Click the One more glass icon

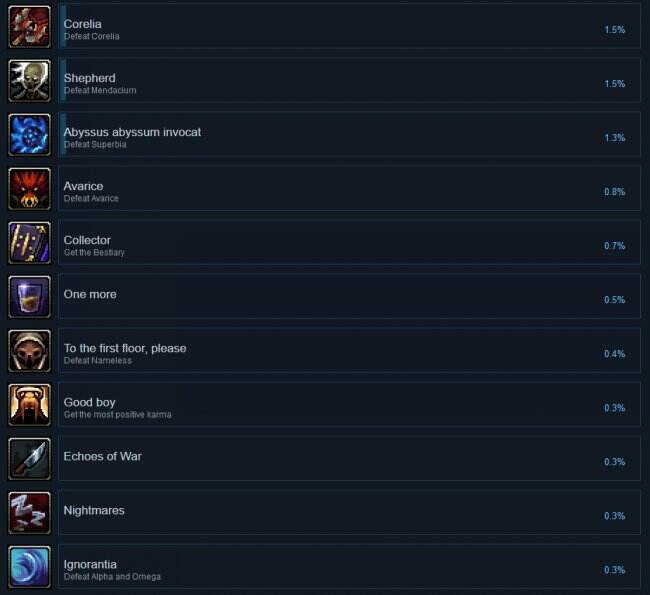coord(29,297)
